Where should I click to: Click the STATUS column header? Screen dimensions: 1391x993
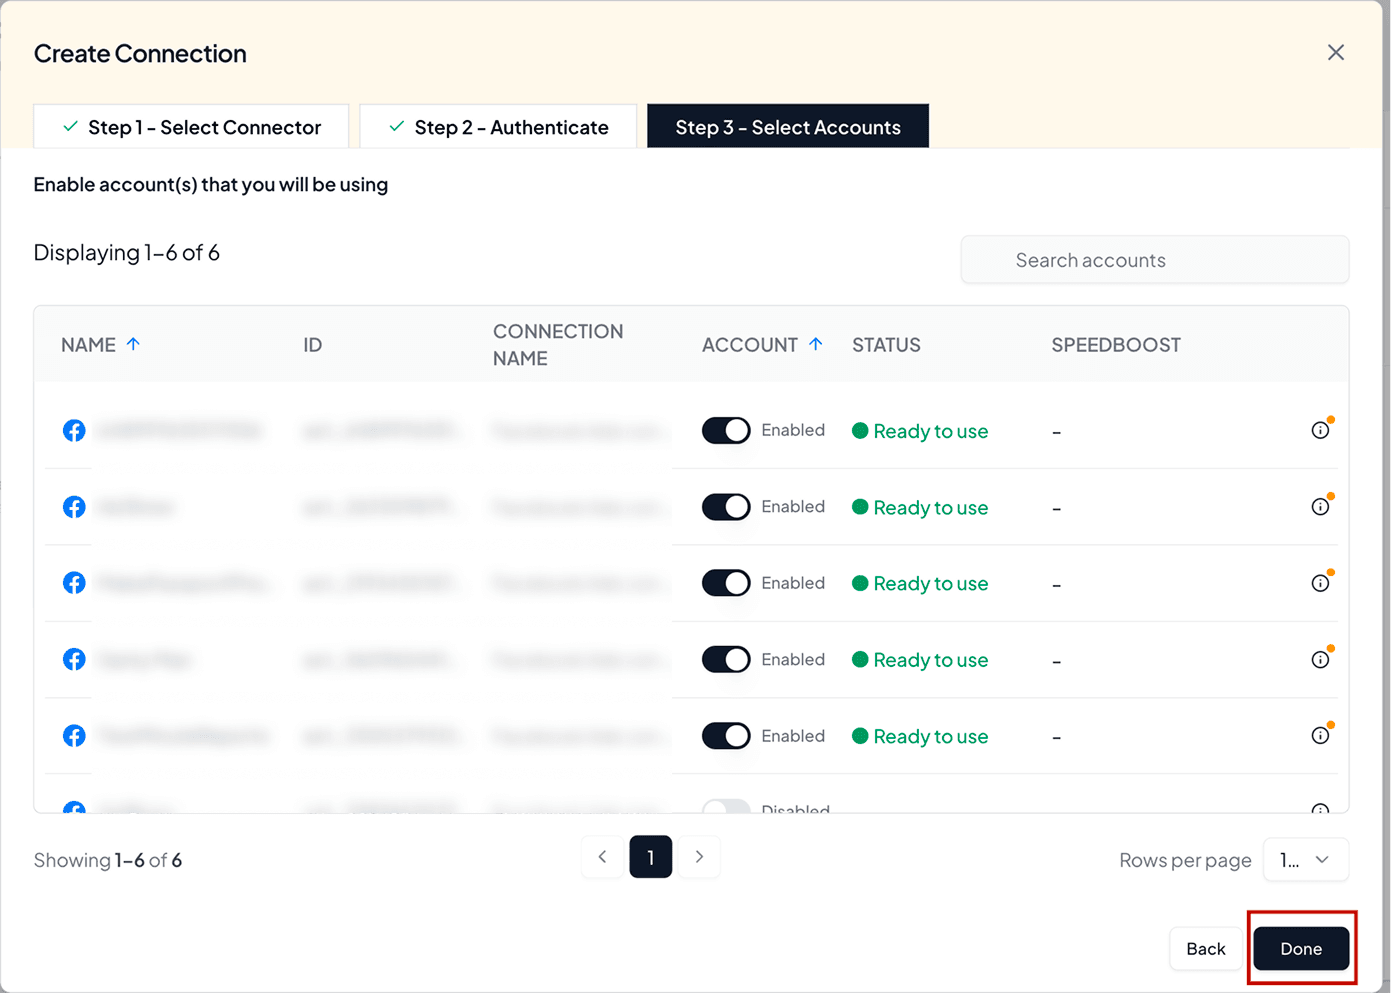tap(886, 345)
